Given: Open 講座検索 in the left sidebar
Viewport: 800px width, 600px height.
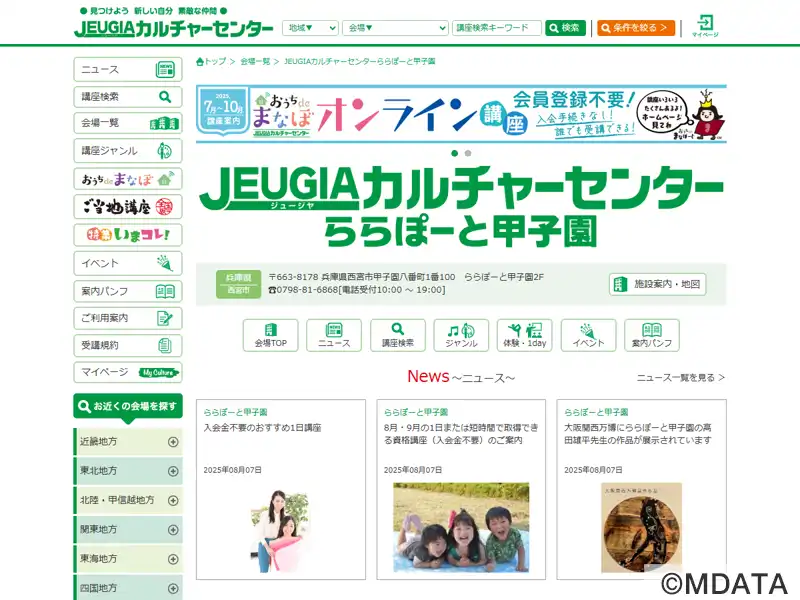Looking at the screenshot, I should tap(128, 96).
